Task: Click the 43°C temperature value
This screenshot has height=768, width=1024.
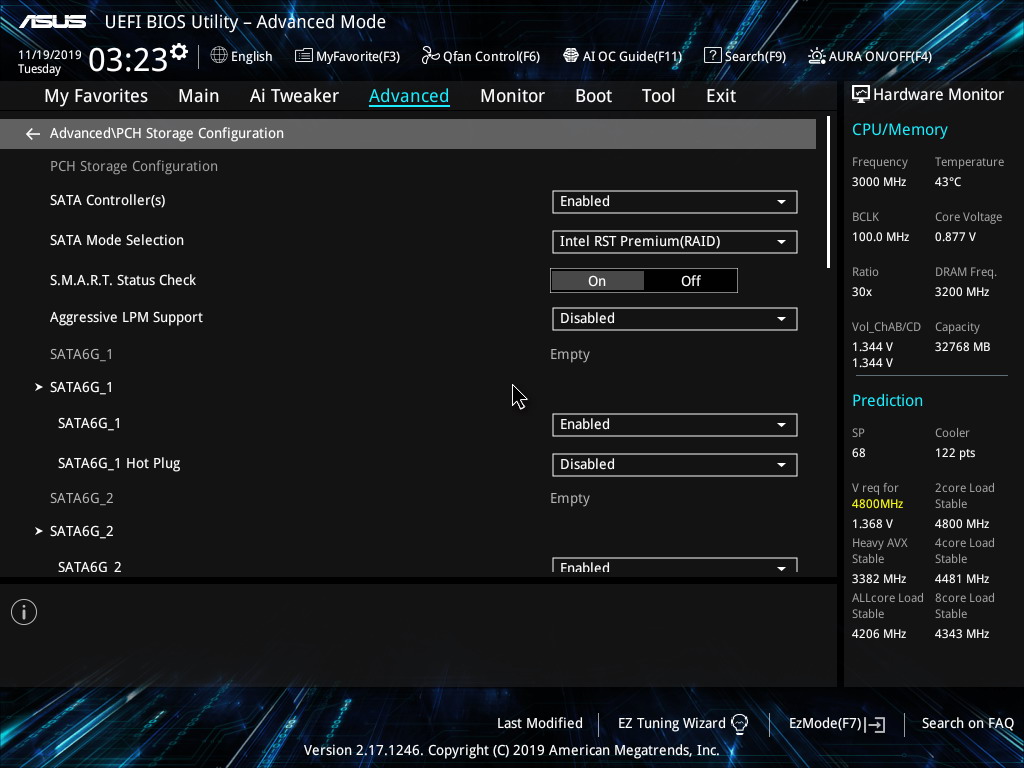Action: click(948, 182)
